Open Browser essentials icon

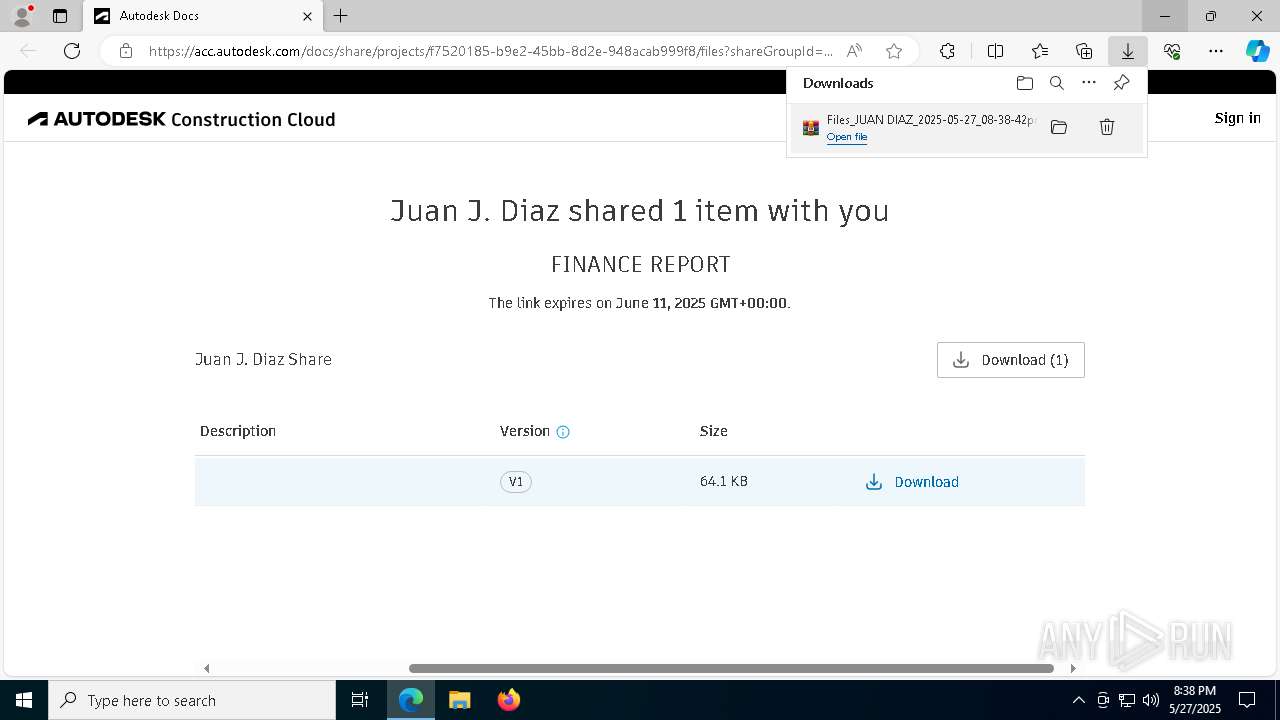point(1172,51)
